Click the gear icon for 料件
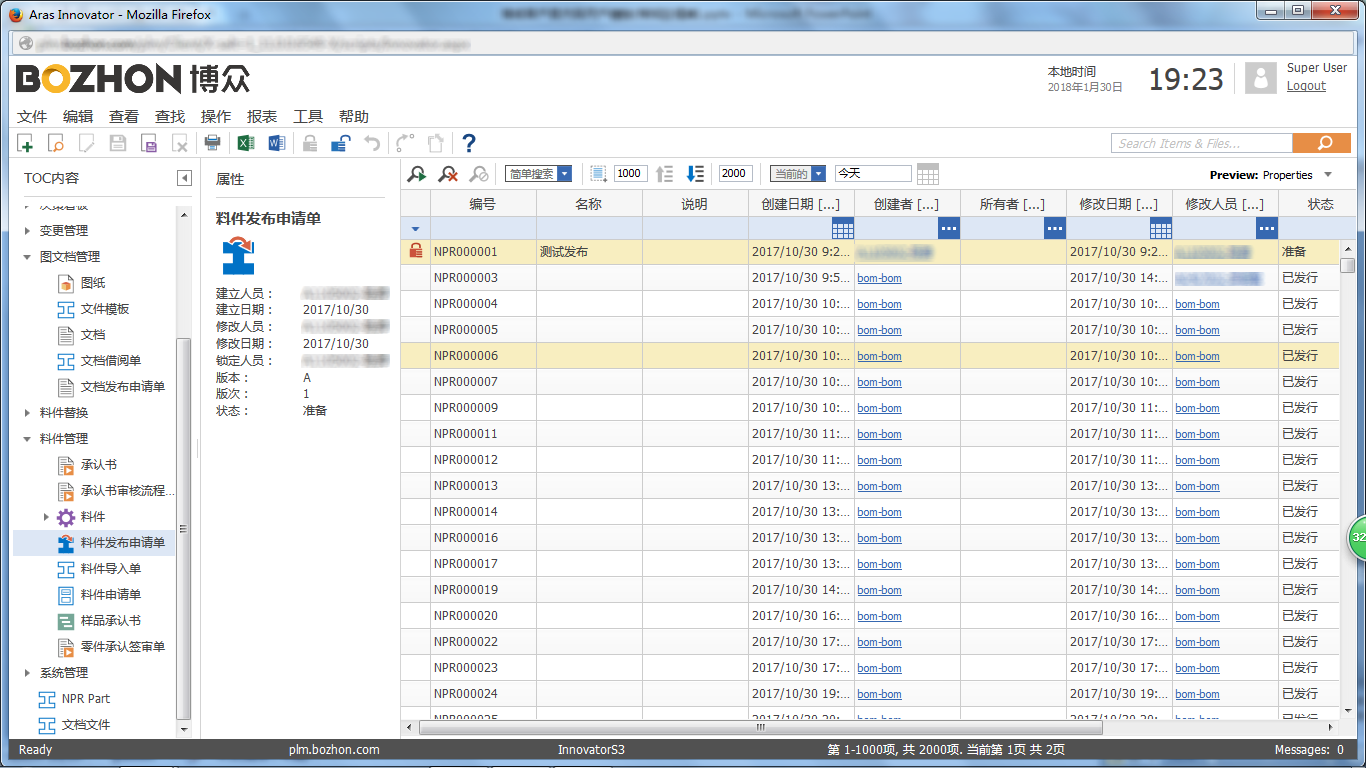Viewport: 1366px width, 768px height. (66, 517)
